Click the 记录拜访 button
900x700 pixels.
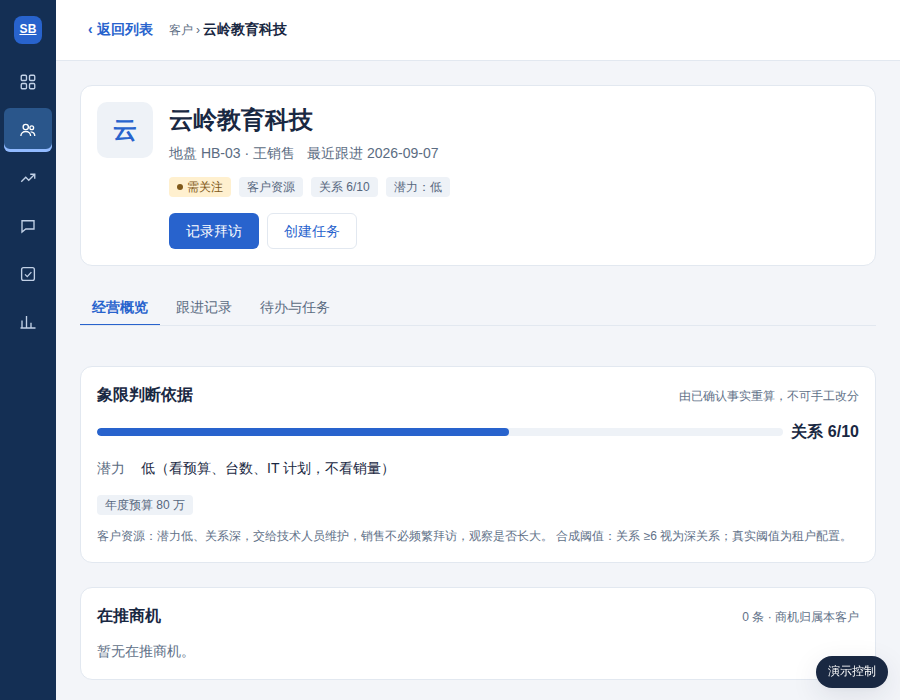pyautogui.click(x=214, y=231)
